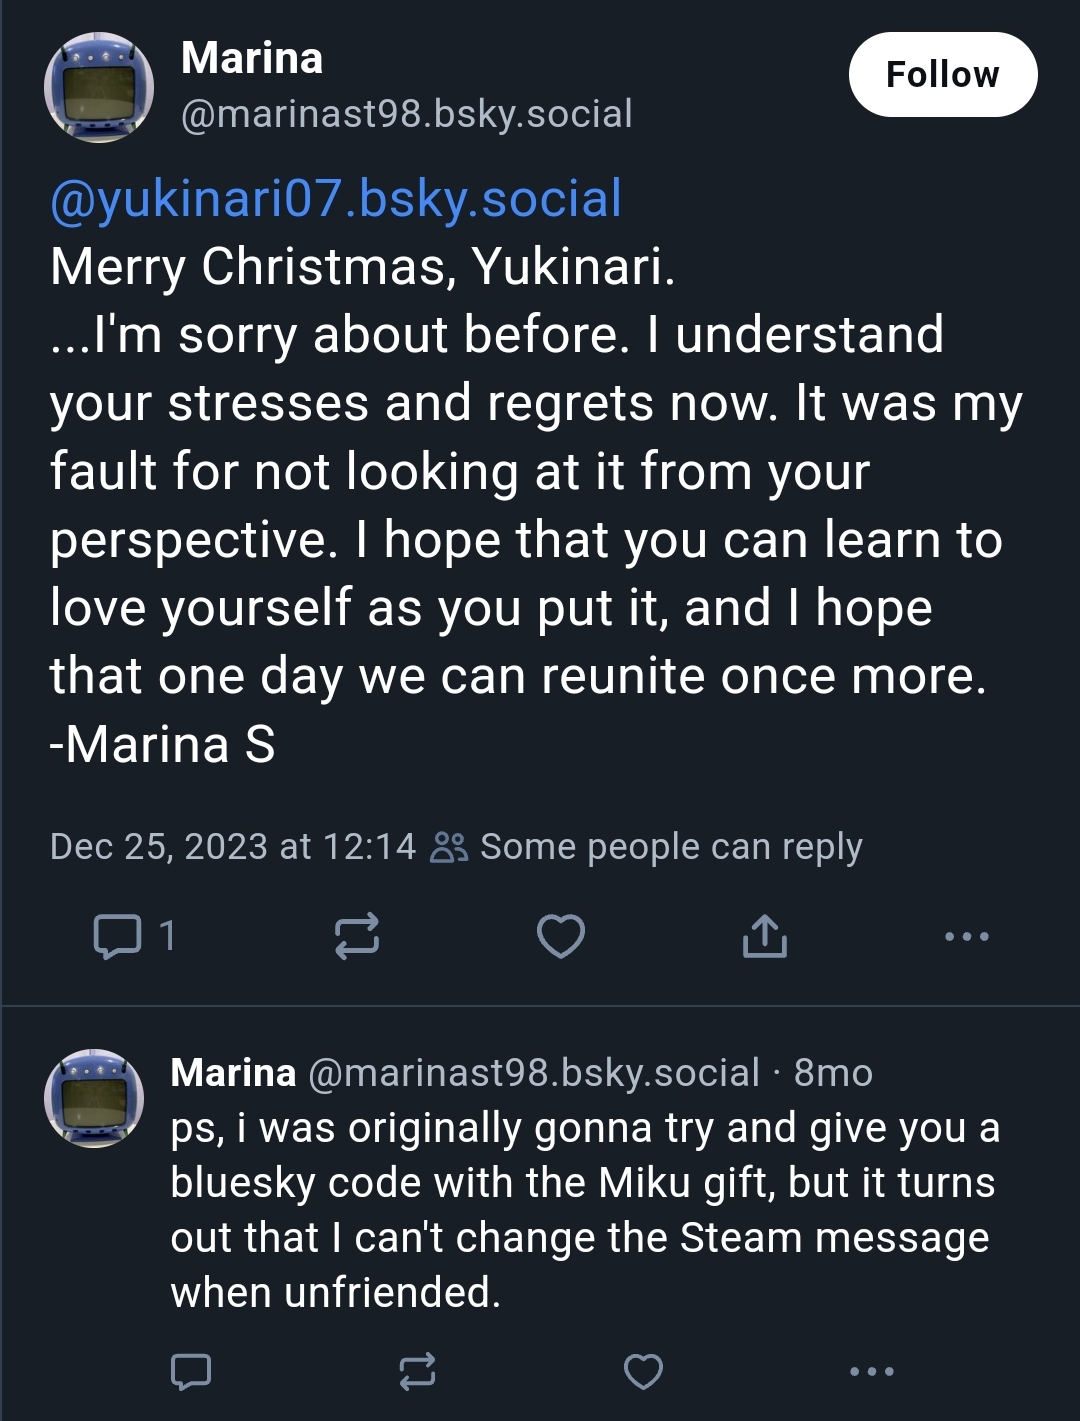Screen dimensions: 1080x1421
Task: Repost the main post
Action: pos(357,936)
